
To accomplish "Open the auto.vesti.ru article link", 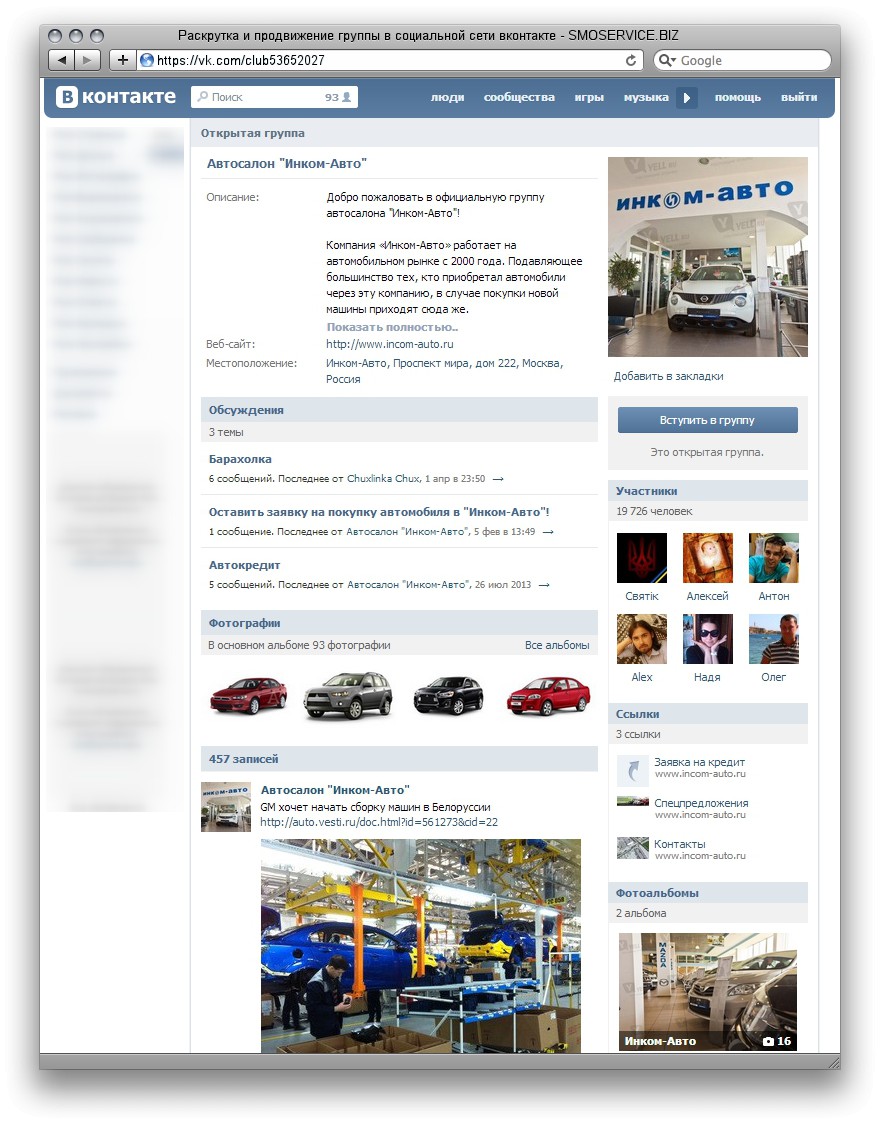I will coord(379,822).
